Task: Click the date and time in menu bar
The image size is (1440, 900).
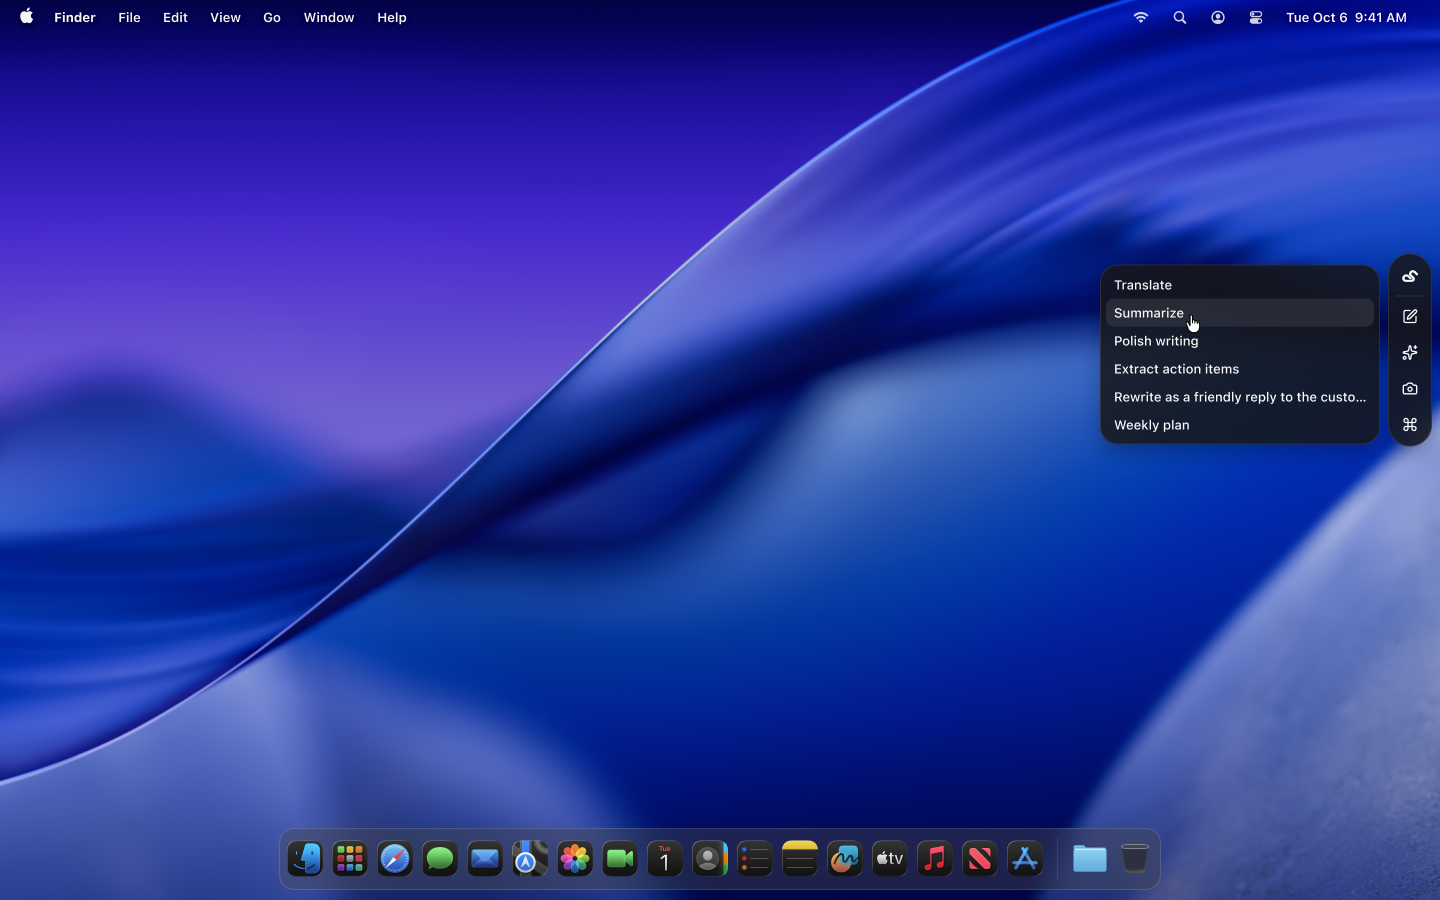Action: tap(1346, 17)
